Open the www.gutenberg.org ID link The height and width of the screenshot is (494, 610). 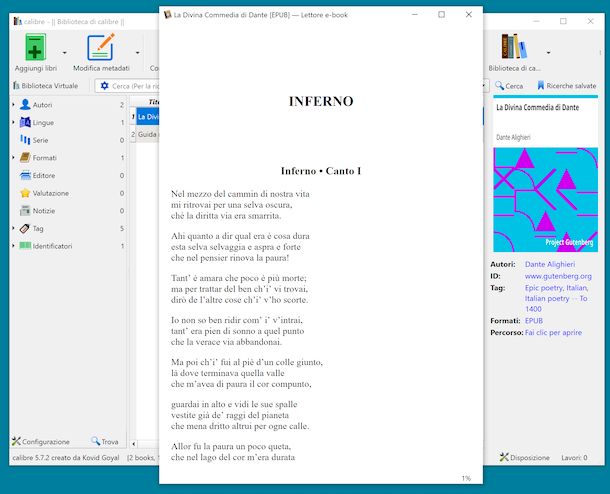(558, 276)
